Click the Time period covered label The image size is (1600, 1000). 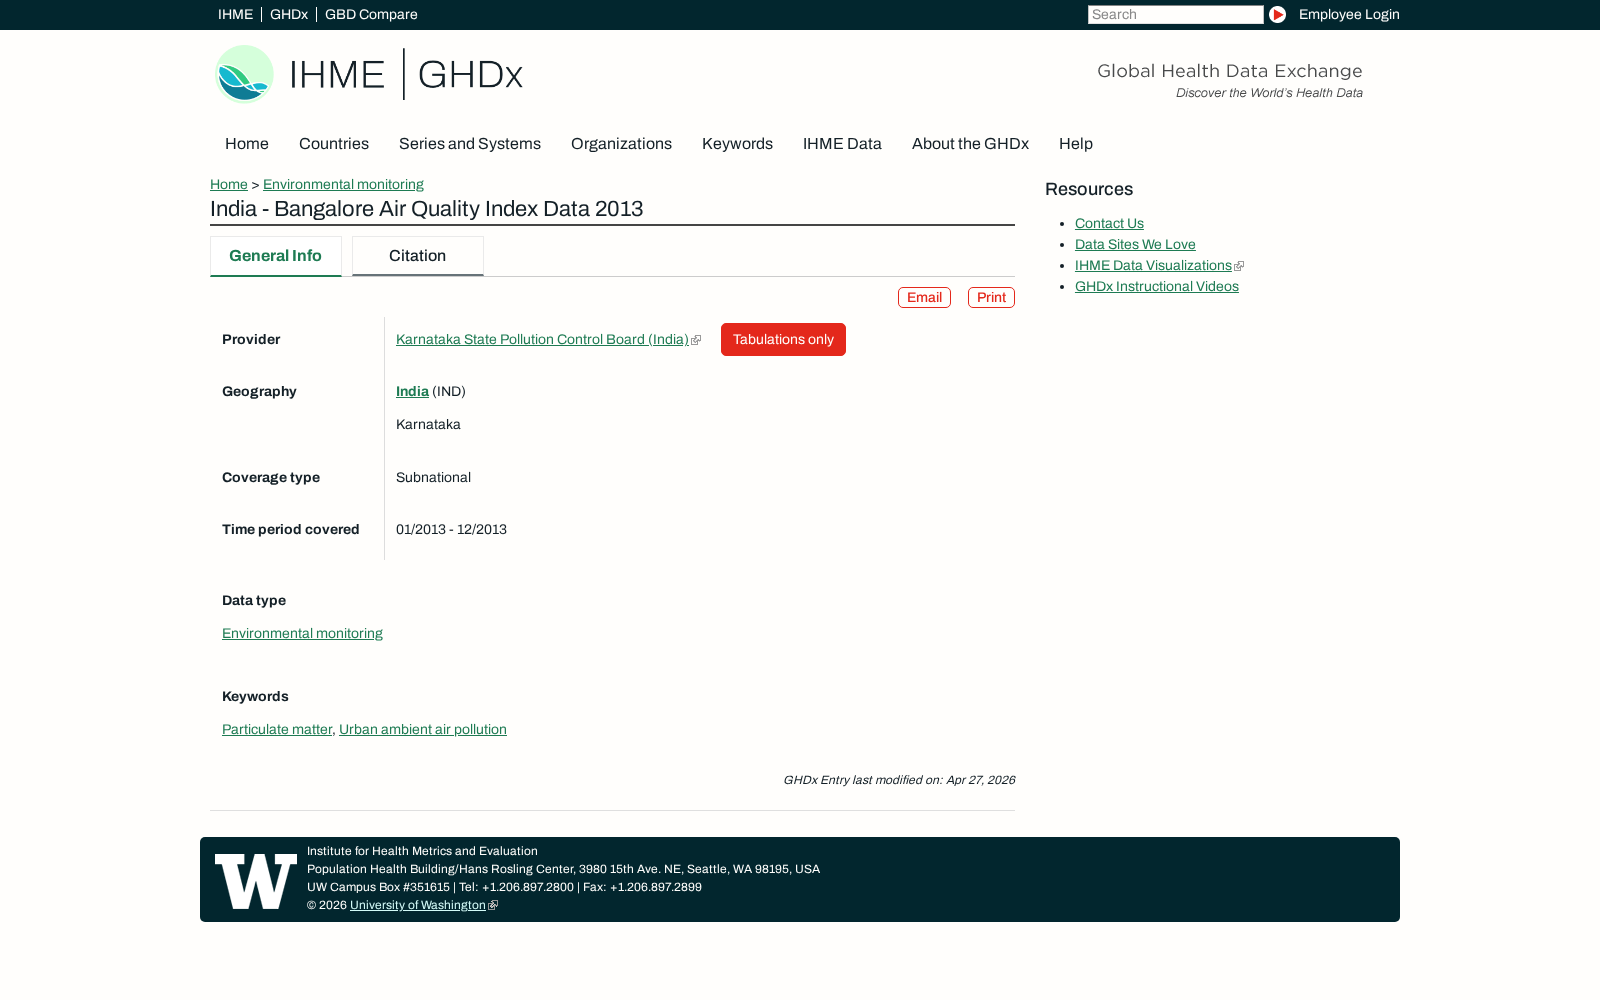click(291, 529)
